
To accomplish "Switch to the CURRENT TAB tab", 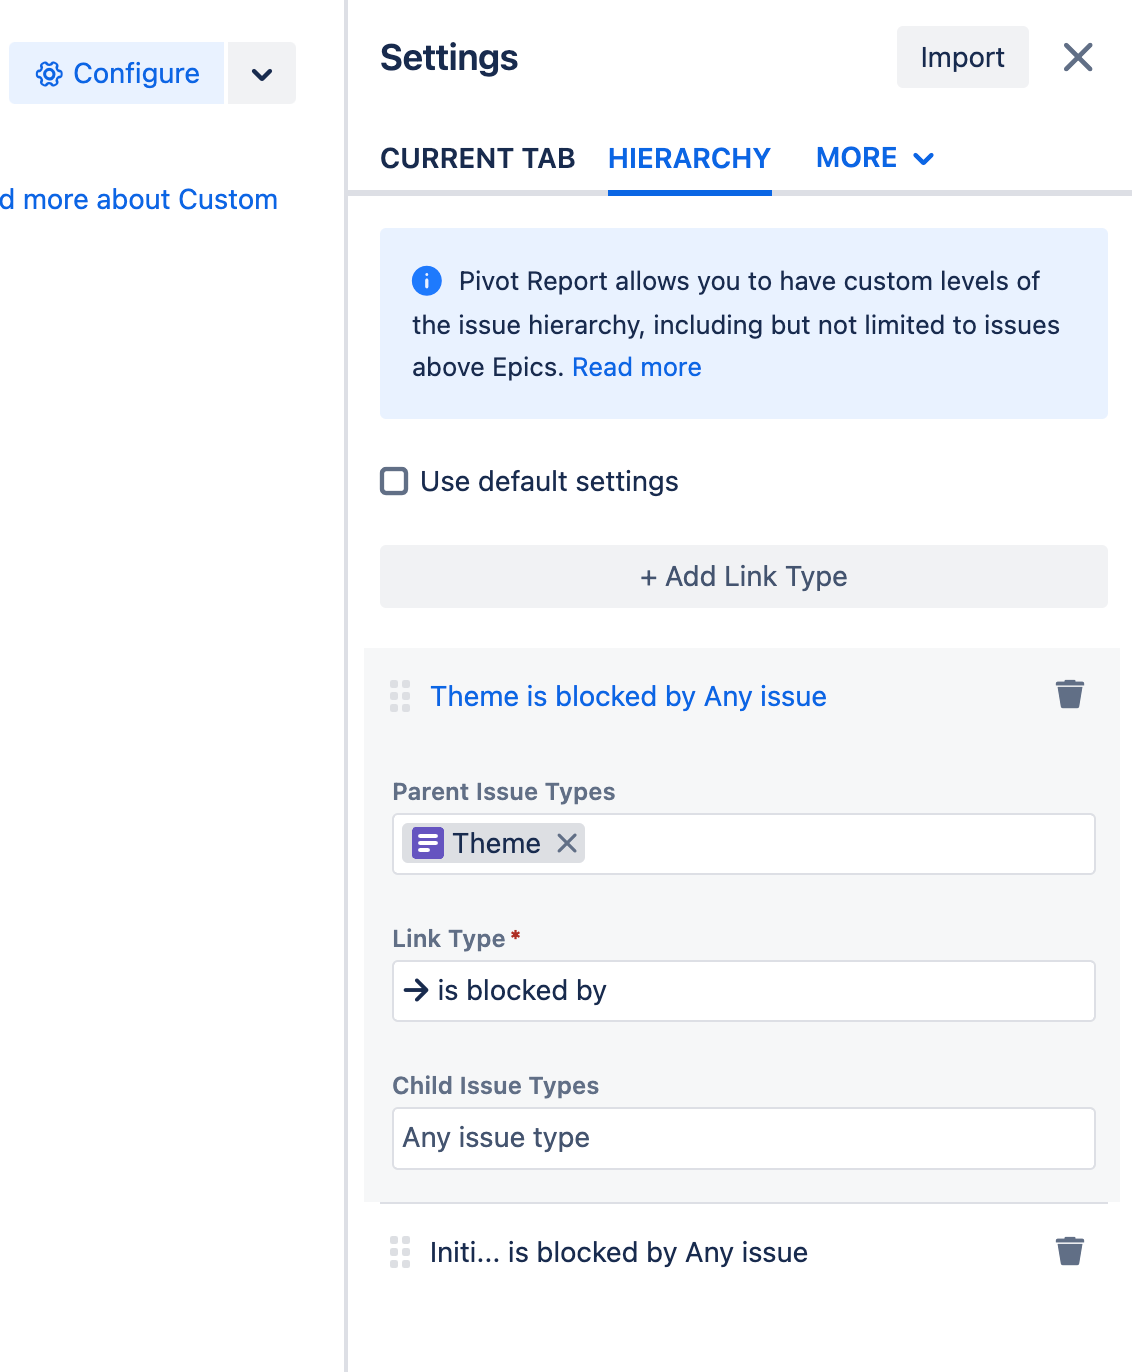I will point(477,158).
